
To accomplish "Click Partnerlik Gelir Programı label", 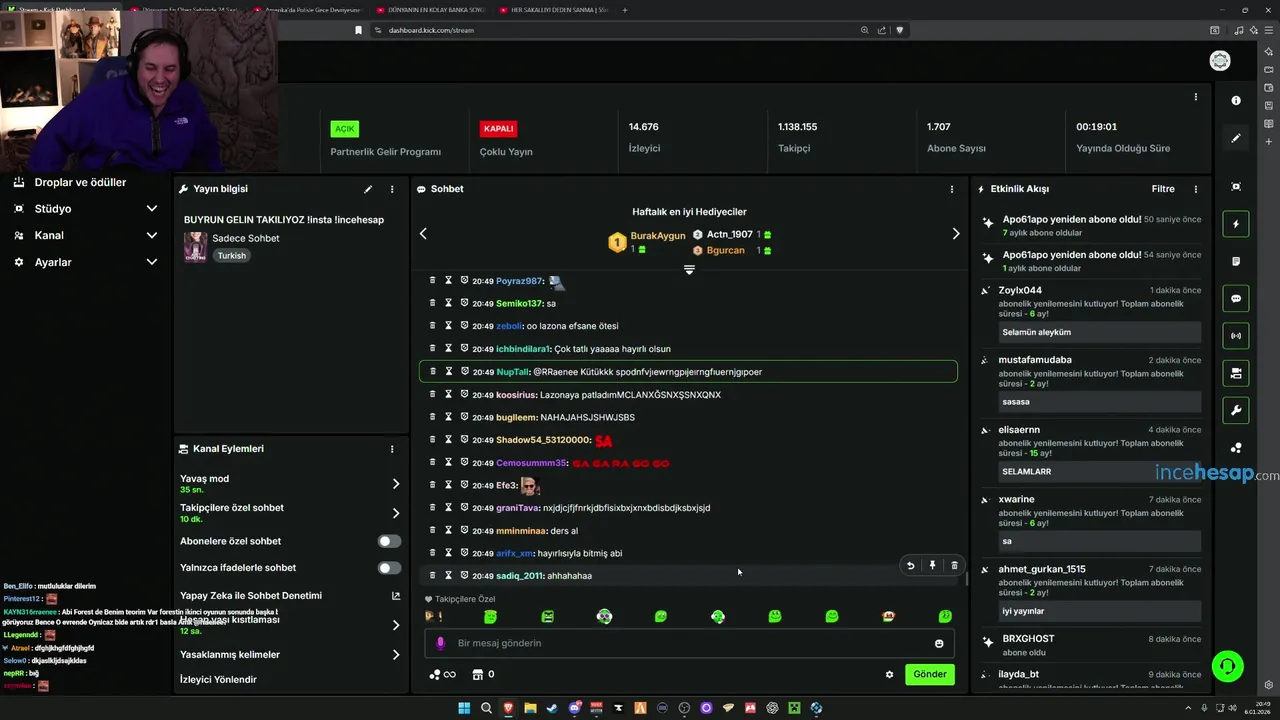I will (386, 152).
